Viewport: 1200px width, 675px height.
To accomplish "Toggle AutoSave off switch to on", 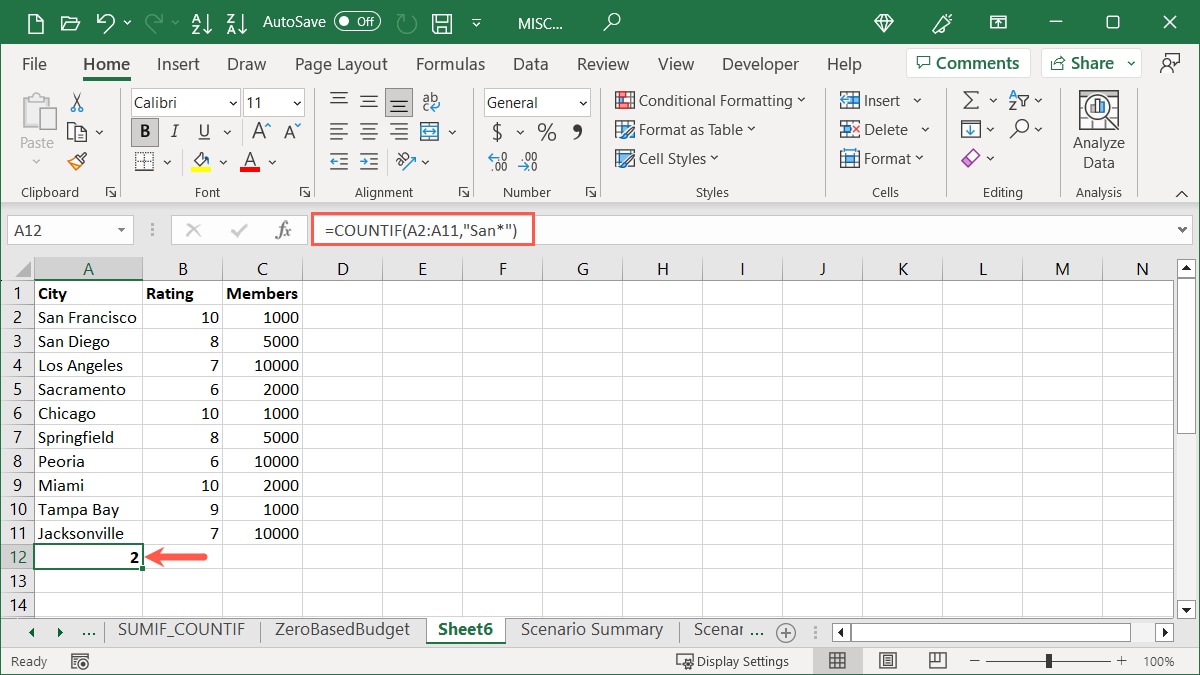I will tap(358, 20).
